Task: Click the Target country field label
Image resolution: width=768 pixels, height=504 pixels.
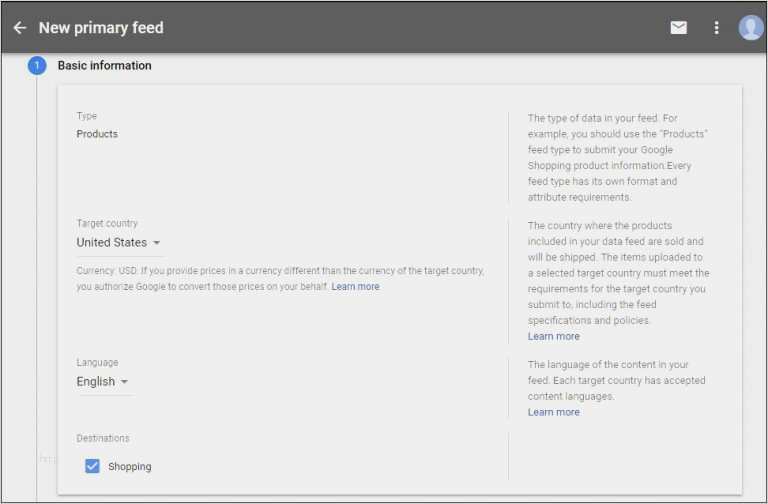Action: pos(107,224)
